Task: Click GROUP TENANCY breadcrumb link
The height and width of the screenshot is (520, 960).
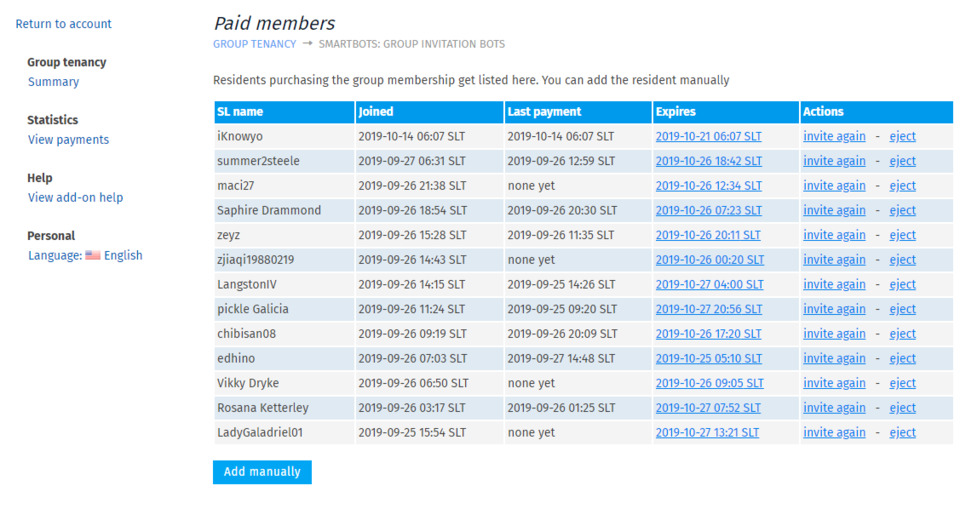Action: [x=254, y=44]
